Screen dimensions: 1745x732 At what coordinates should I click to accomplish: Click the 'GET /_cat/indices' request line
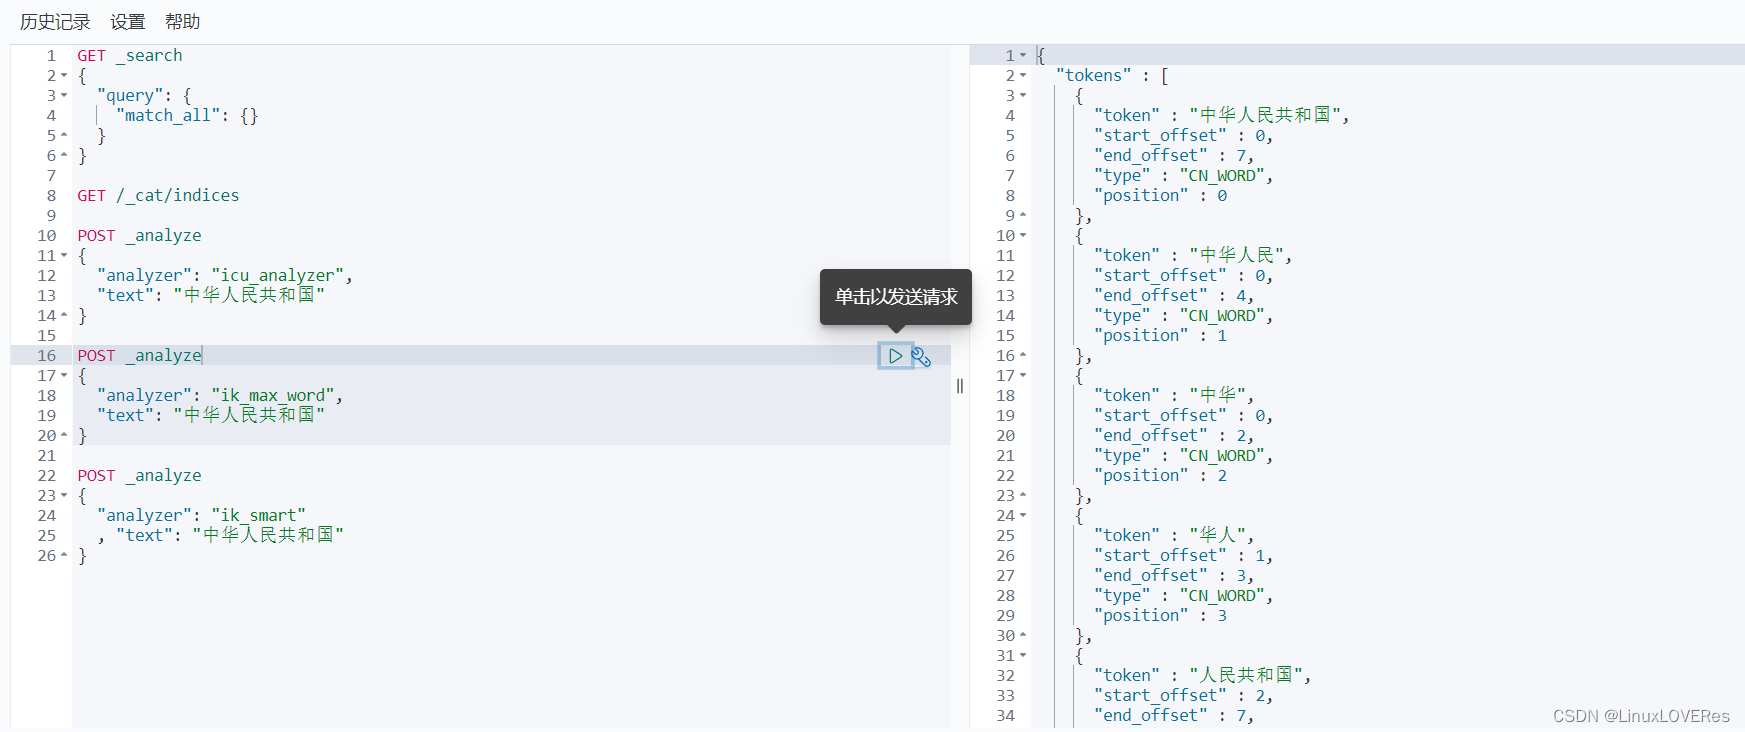pyautogui.click(x=158, y=196)
